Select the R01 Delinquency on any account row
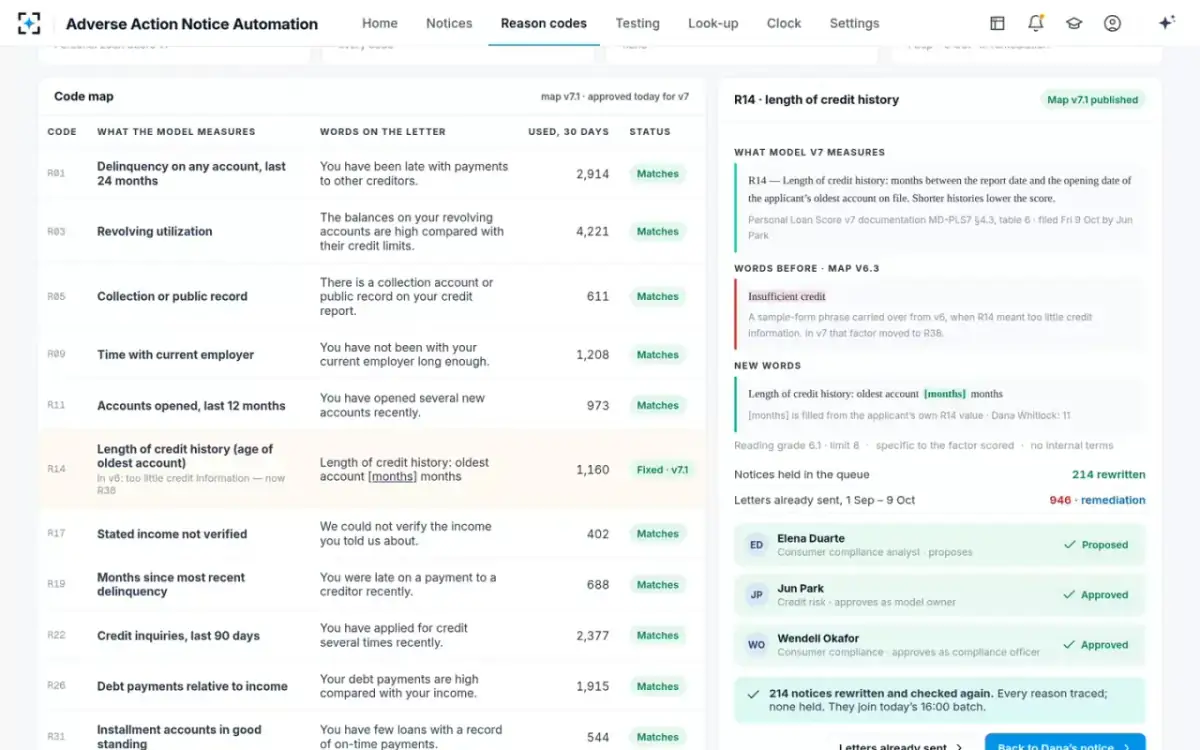 [372, 174]
